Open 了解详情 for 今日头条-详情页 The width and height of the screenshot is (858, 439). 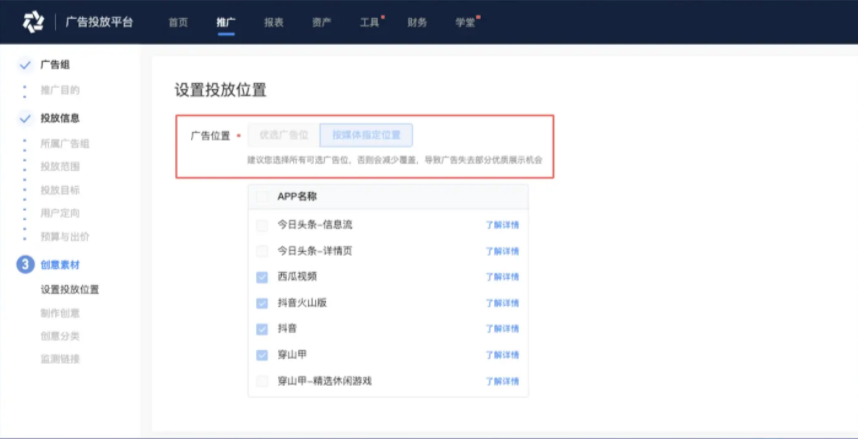[502, 251]
